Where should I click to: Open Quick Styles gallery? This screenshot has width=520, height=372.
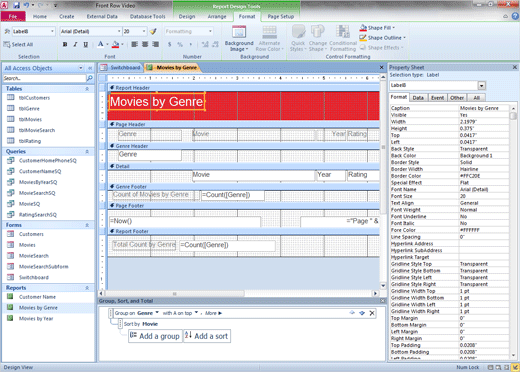[298, 38]
